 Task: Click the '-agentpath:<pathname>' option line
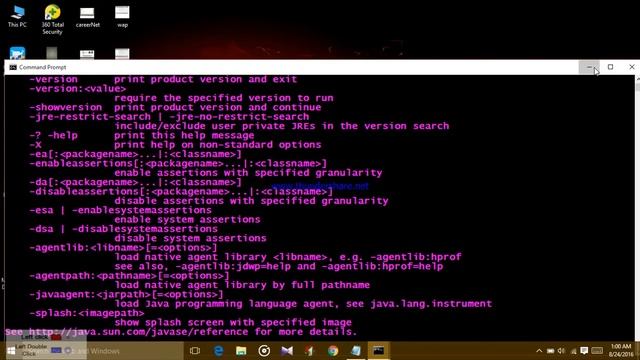(x=129, y=276)
